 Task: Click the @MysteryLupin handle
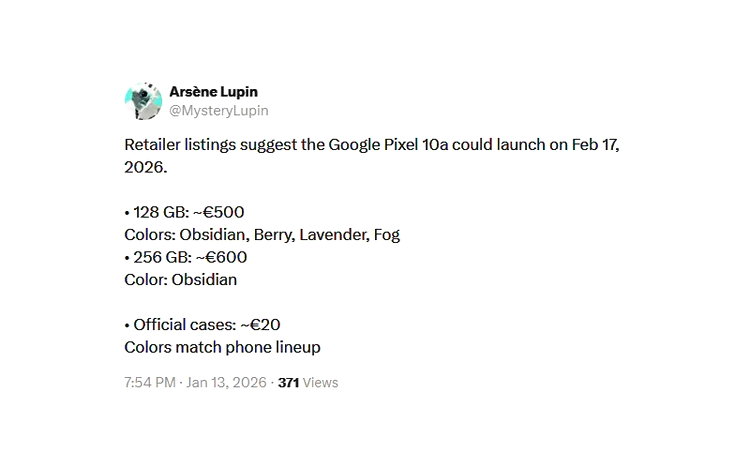(x=218, y=111)
